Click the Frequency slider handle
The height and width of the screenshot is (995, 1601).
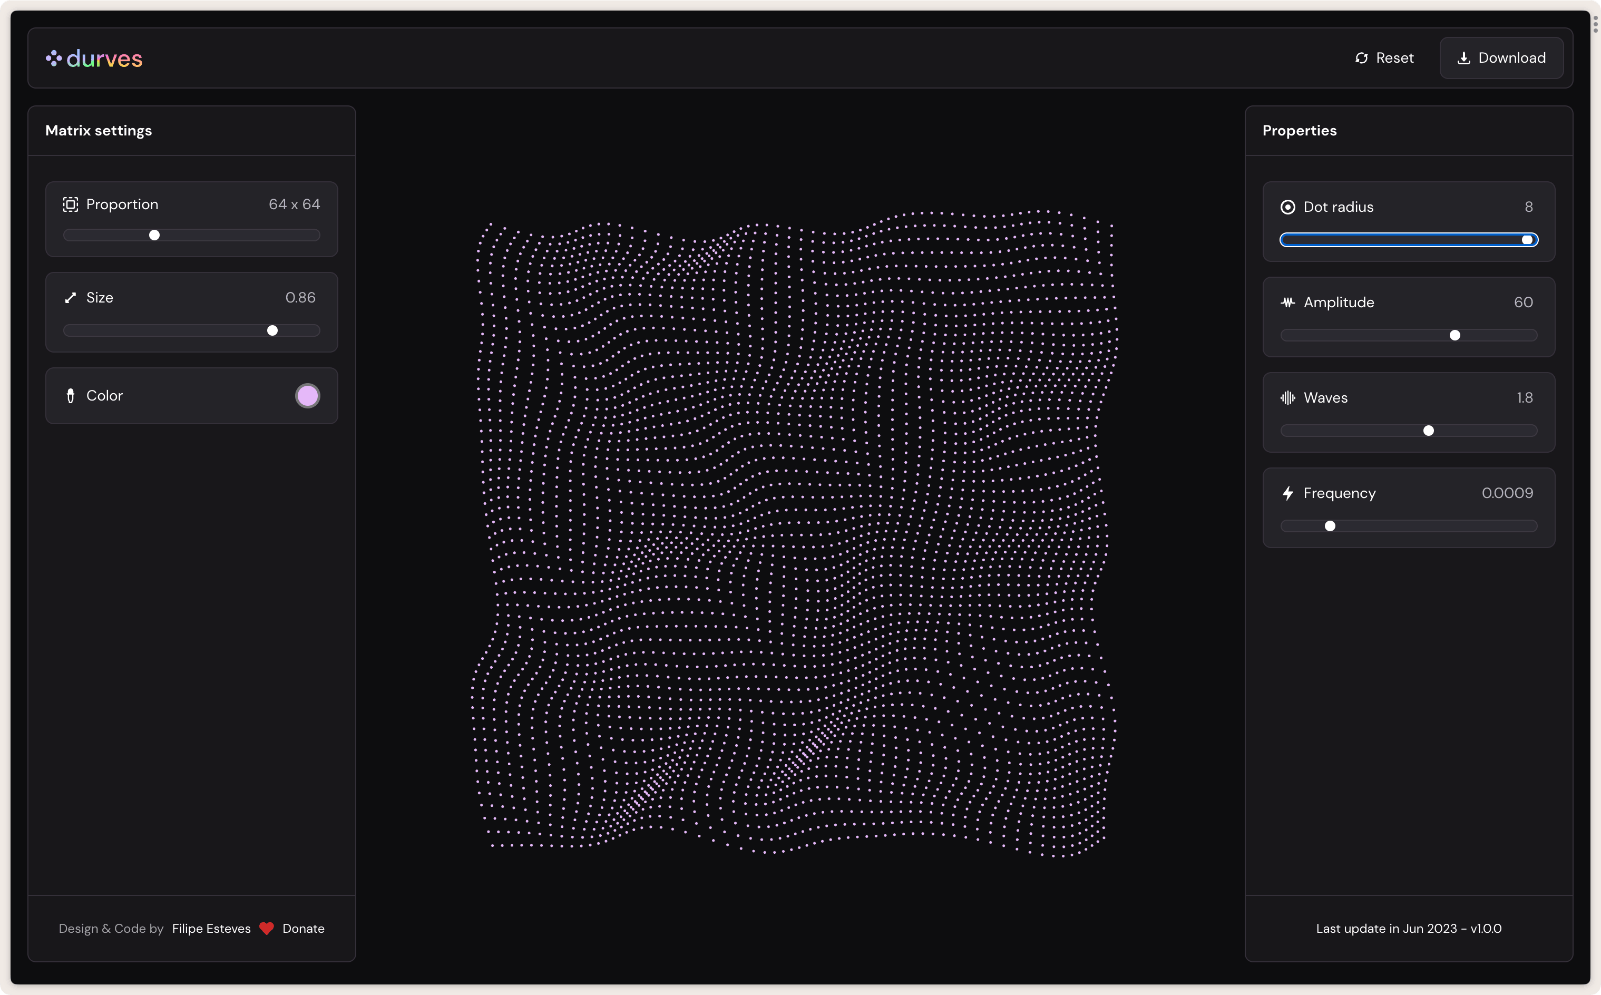coord(1330,526)
